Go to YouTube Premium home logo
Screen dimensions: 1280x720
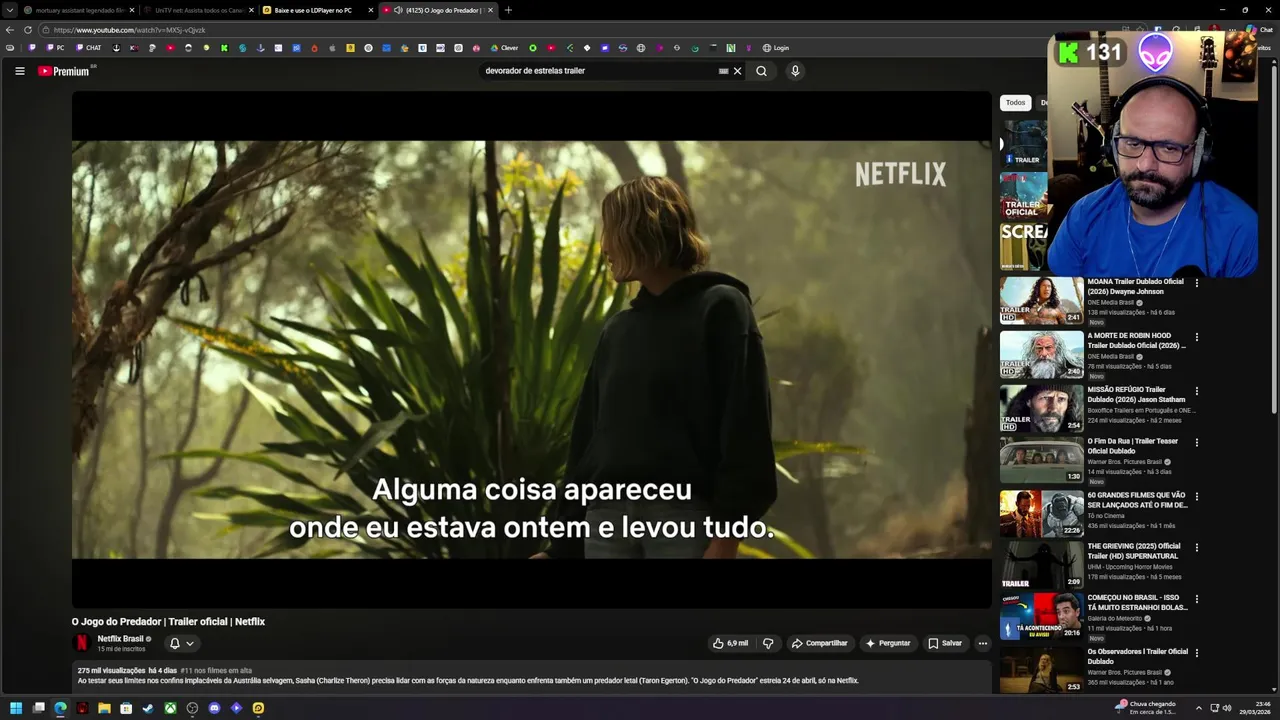pos(66,71)
